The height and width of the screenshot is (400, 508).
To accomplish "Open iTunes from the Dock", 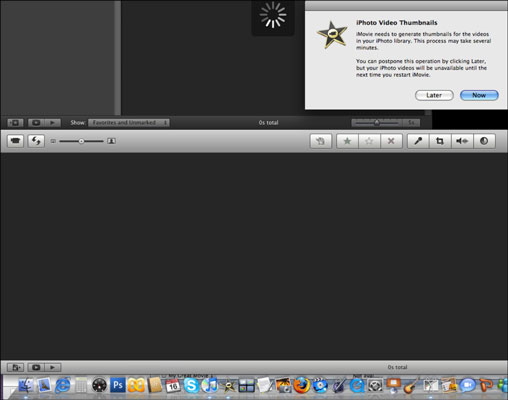I will coord(210,386).
